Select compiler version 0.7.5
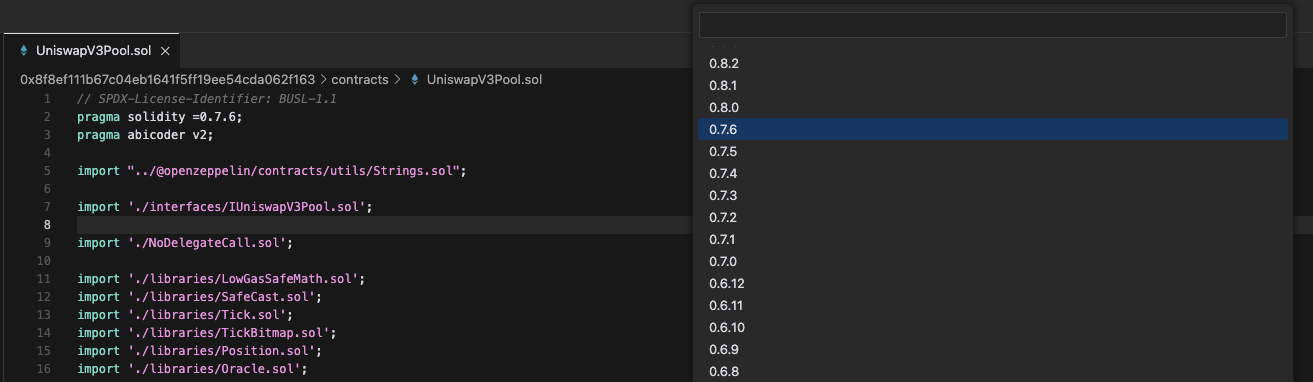Screen dimensions: 1313x382 click(992, 151)
